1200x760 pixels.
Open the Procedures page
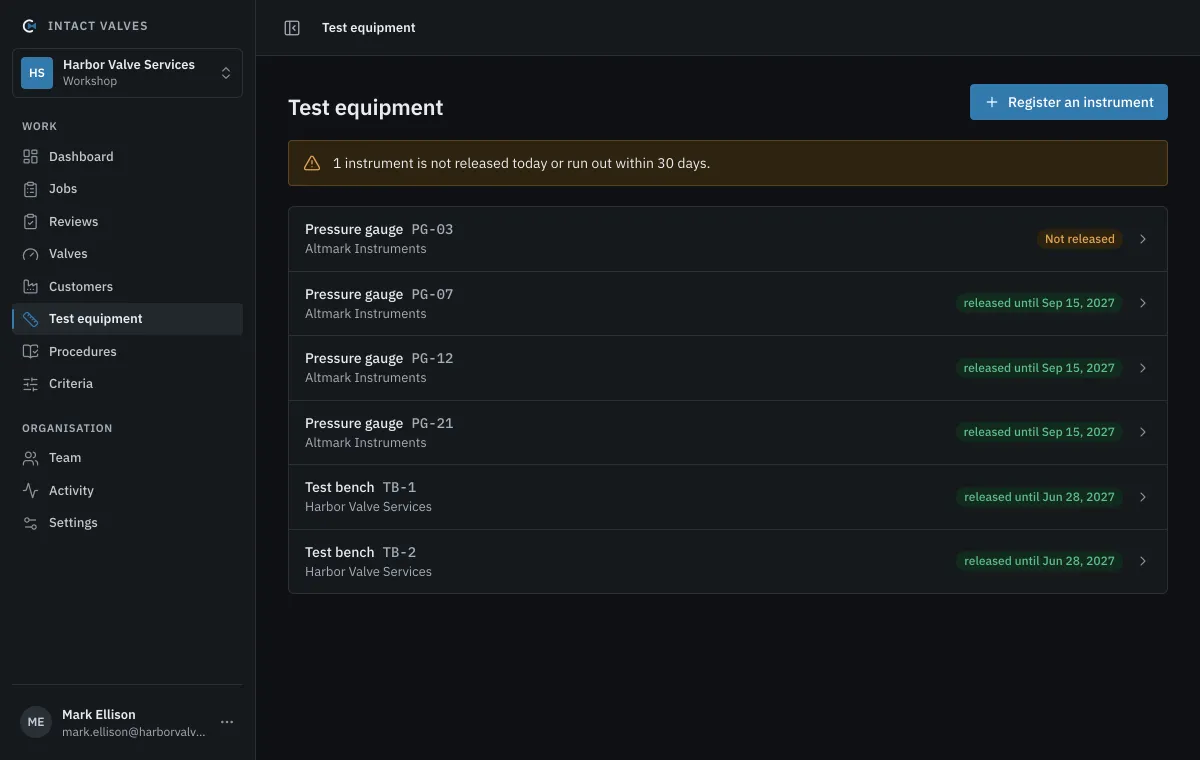(127, 352)
